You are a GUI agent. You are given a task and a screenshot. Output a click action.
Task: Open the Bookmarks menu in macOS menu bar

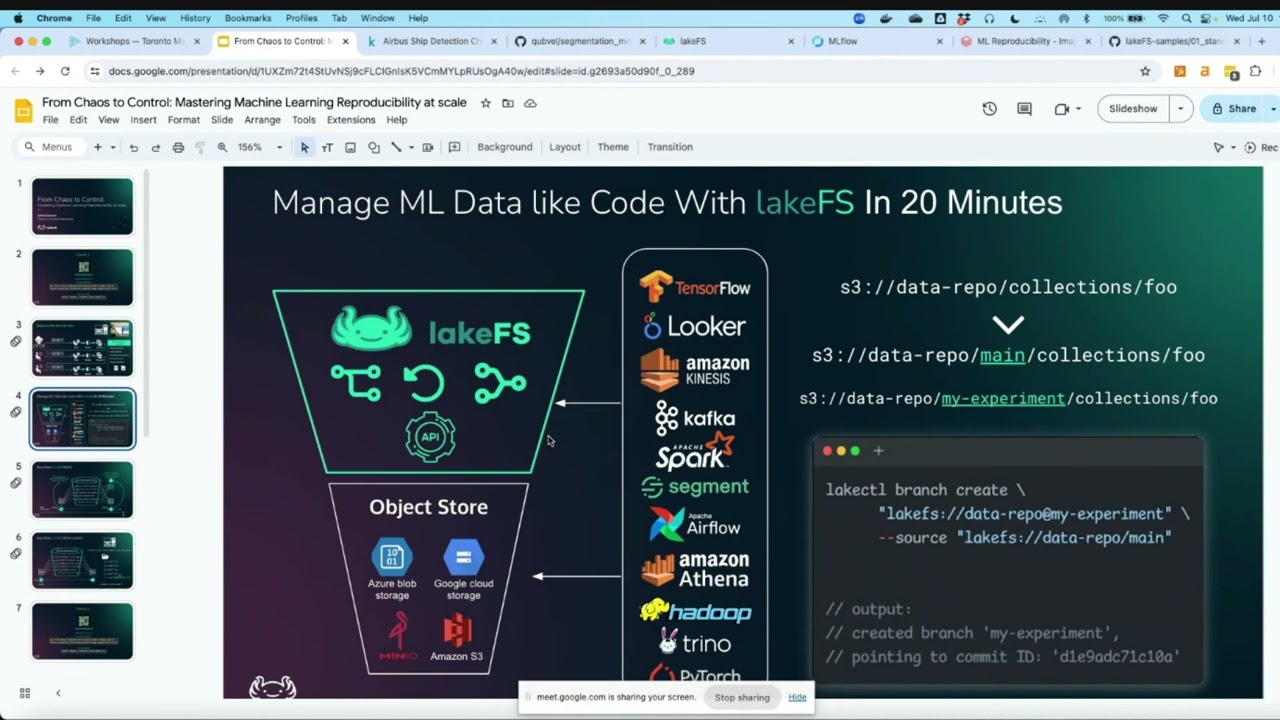pyautogui.click(x=248, y=18)
